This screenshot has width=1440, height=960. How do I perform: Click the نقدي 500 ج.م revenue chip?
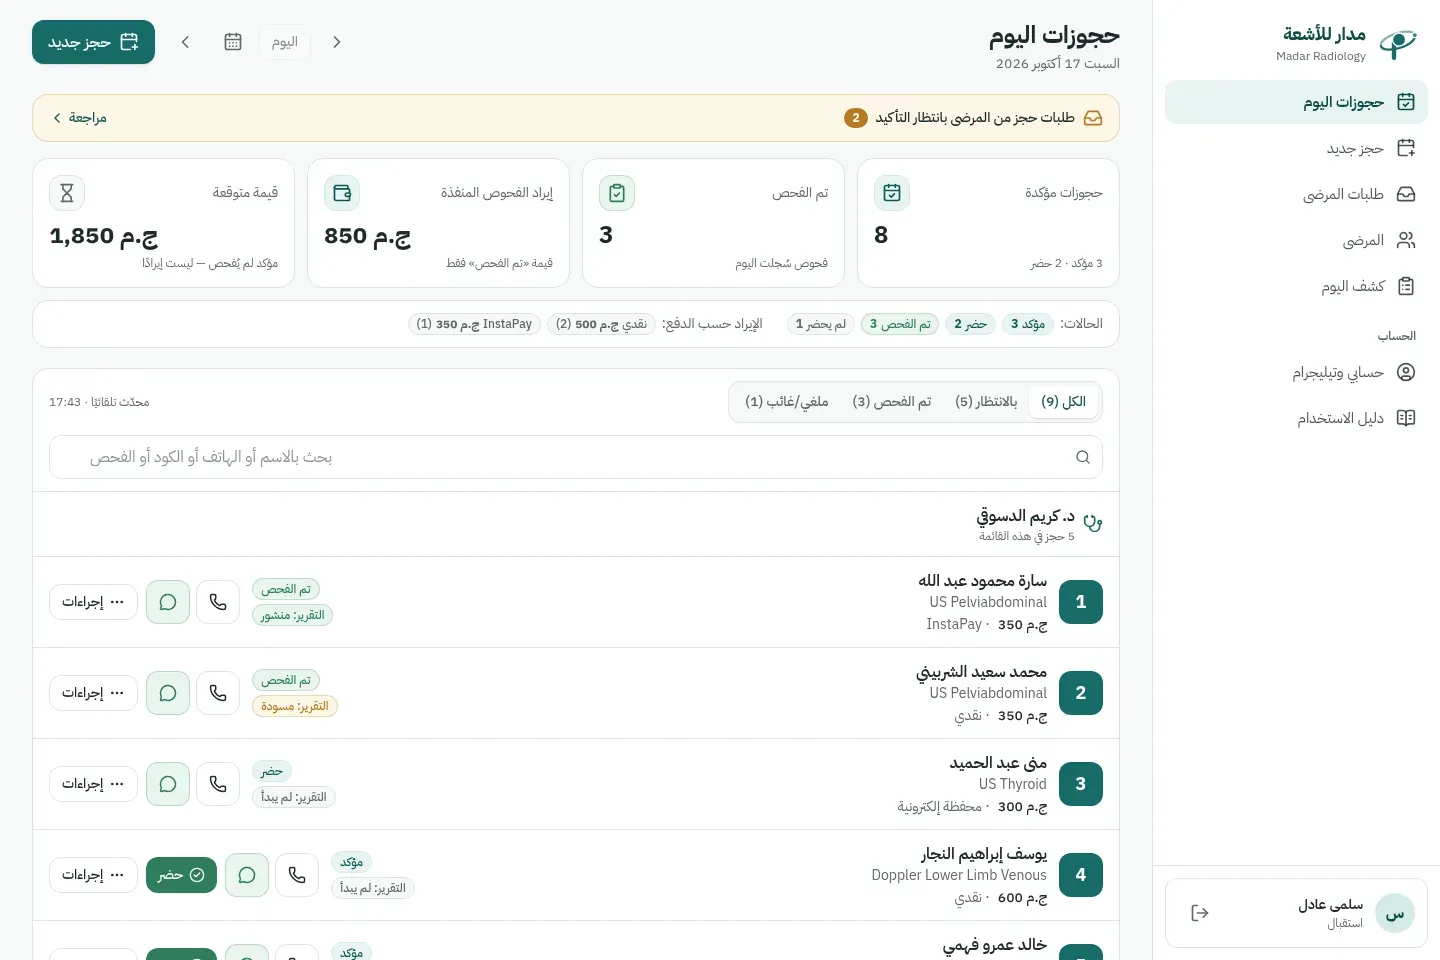601,324
